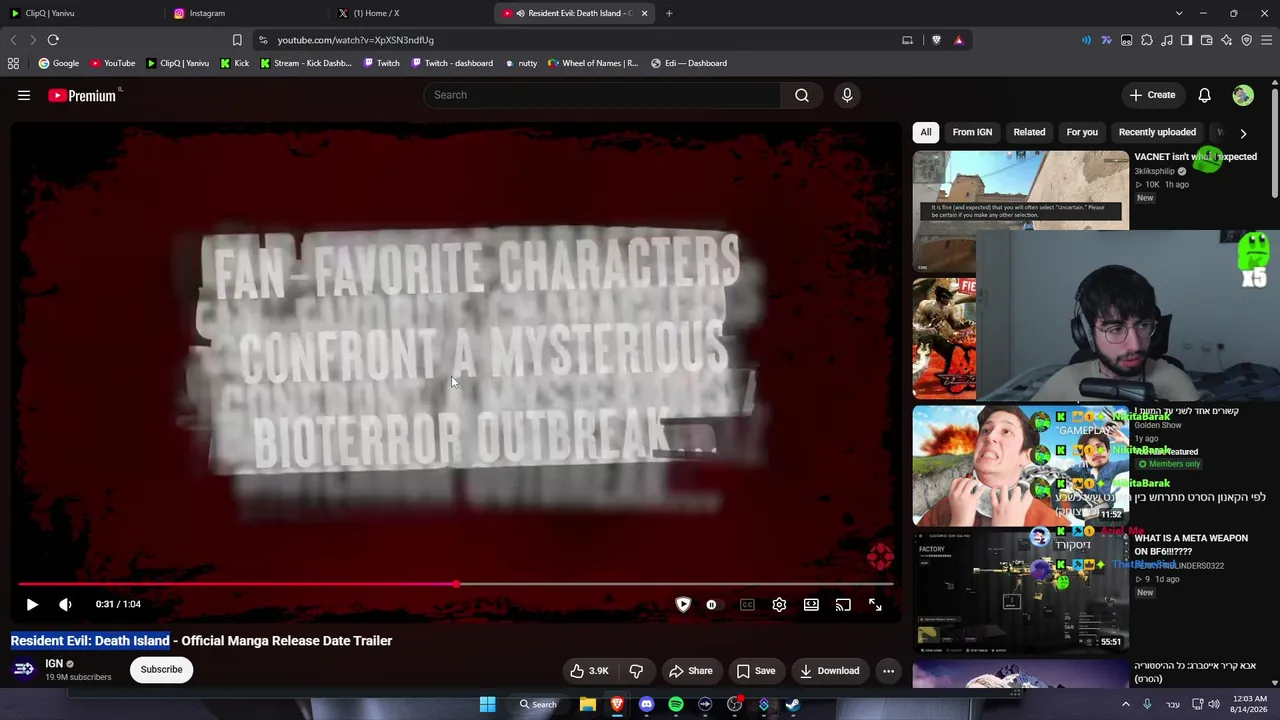Click the YouTube search magnifier button
This screenshot has height=720, width=1280.
tap(802, 95)
